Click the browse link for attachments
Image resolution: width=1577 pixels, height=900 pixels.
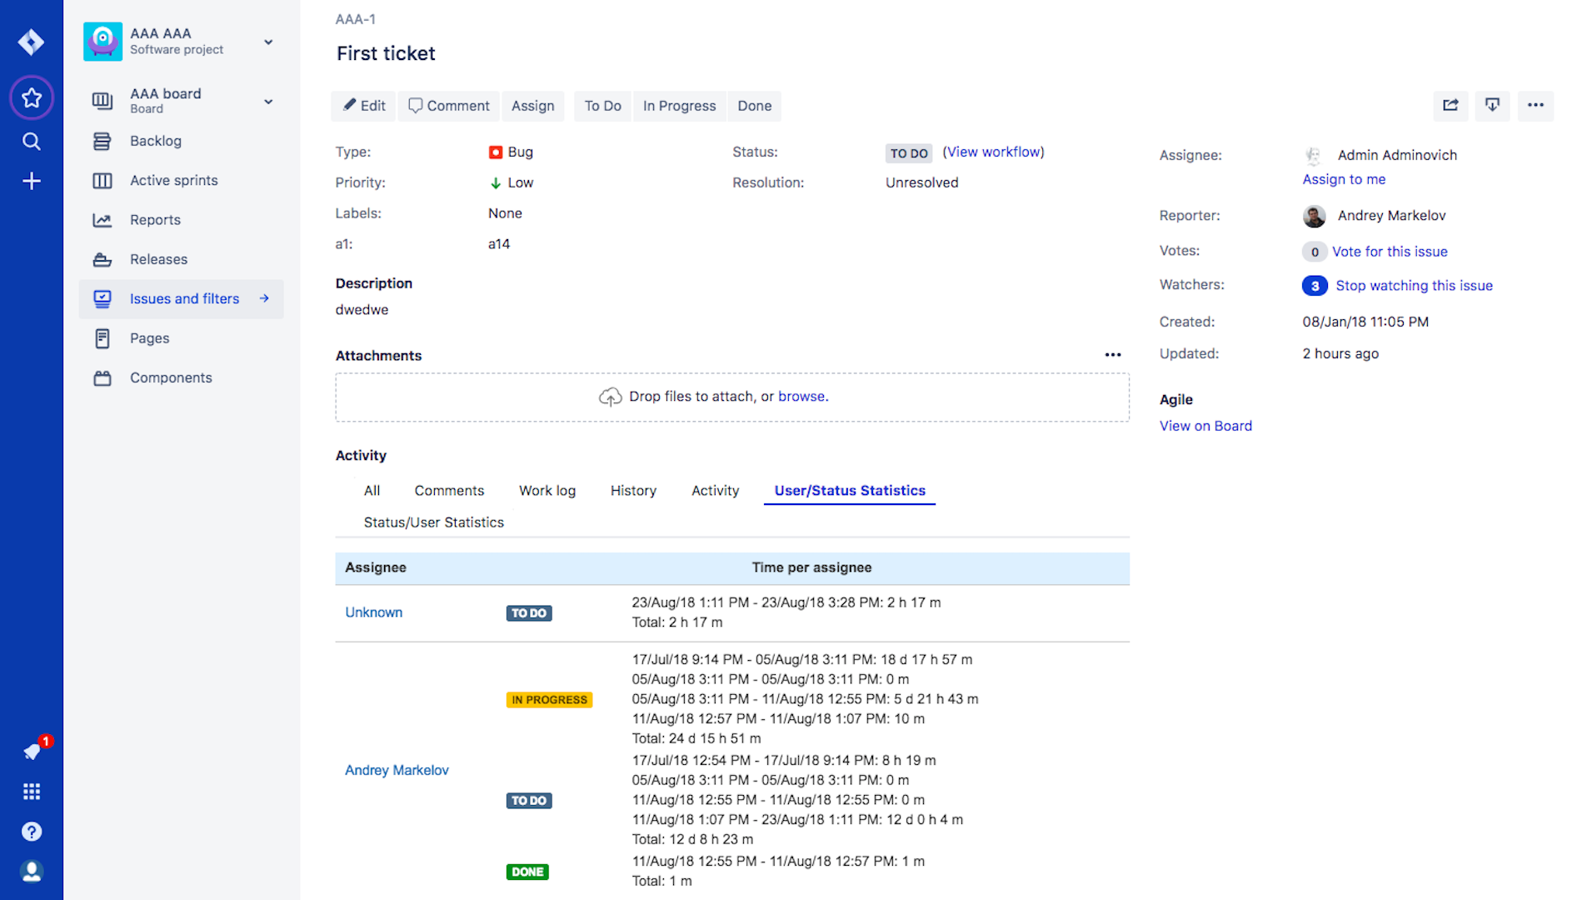tap(802, 397)
